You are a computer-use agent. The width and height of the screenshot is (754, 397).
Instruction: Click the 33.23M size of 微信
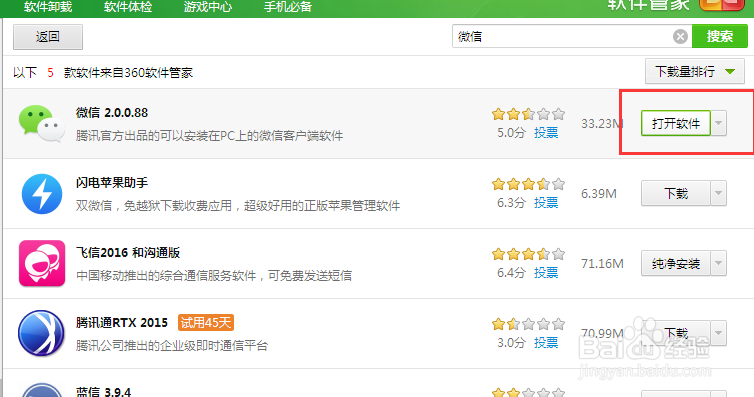coord(602,124)
